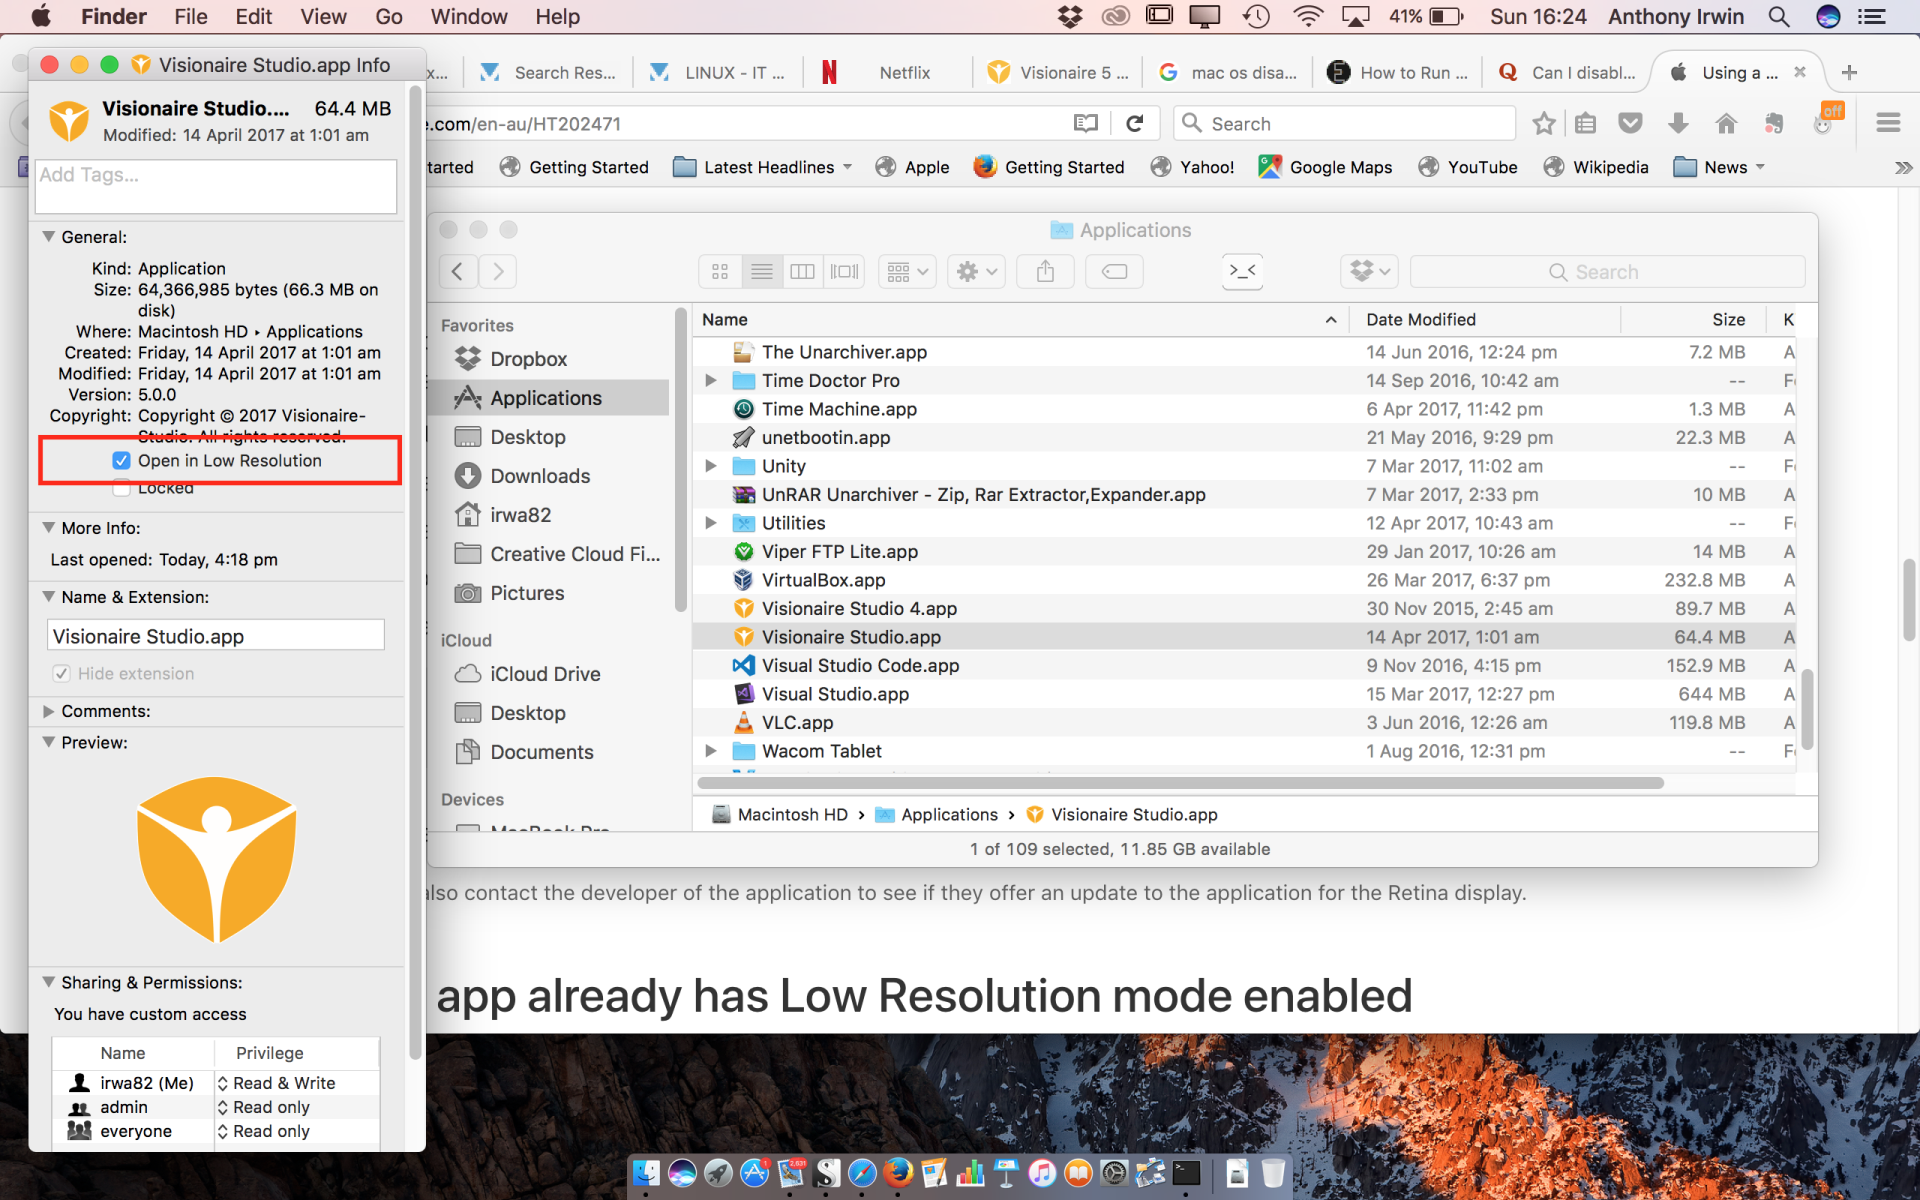1920x1200 pixels.
Task: Open Trash in the Dock
Action: coord(1273,1172)
